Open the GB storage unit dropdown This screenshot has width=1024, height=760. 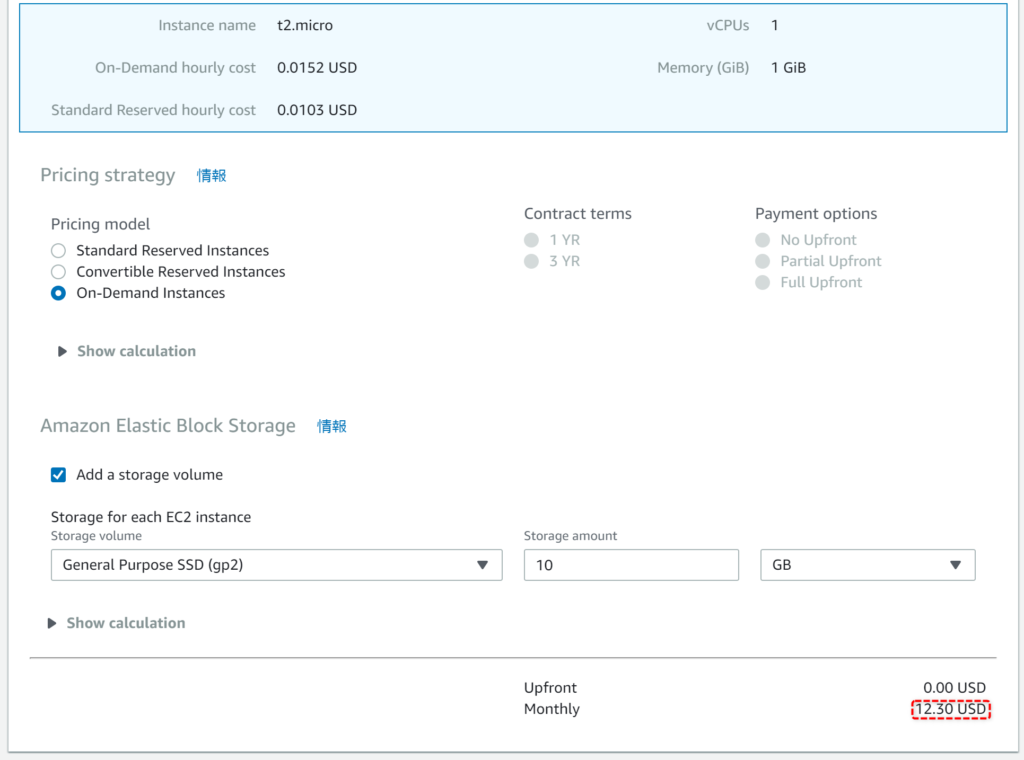click(867, 565)
